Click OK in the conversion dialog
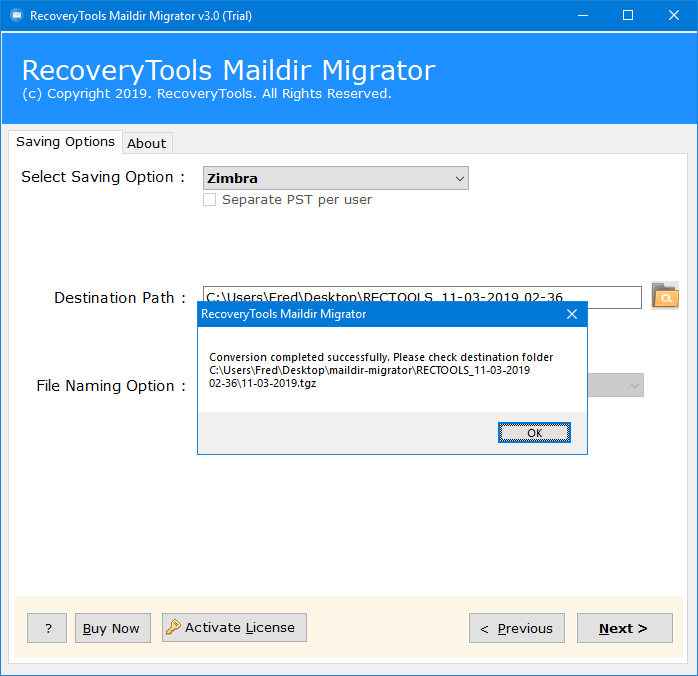The width and height of the screenshot is (698, 676). tap(534, 433)
